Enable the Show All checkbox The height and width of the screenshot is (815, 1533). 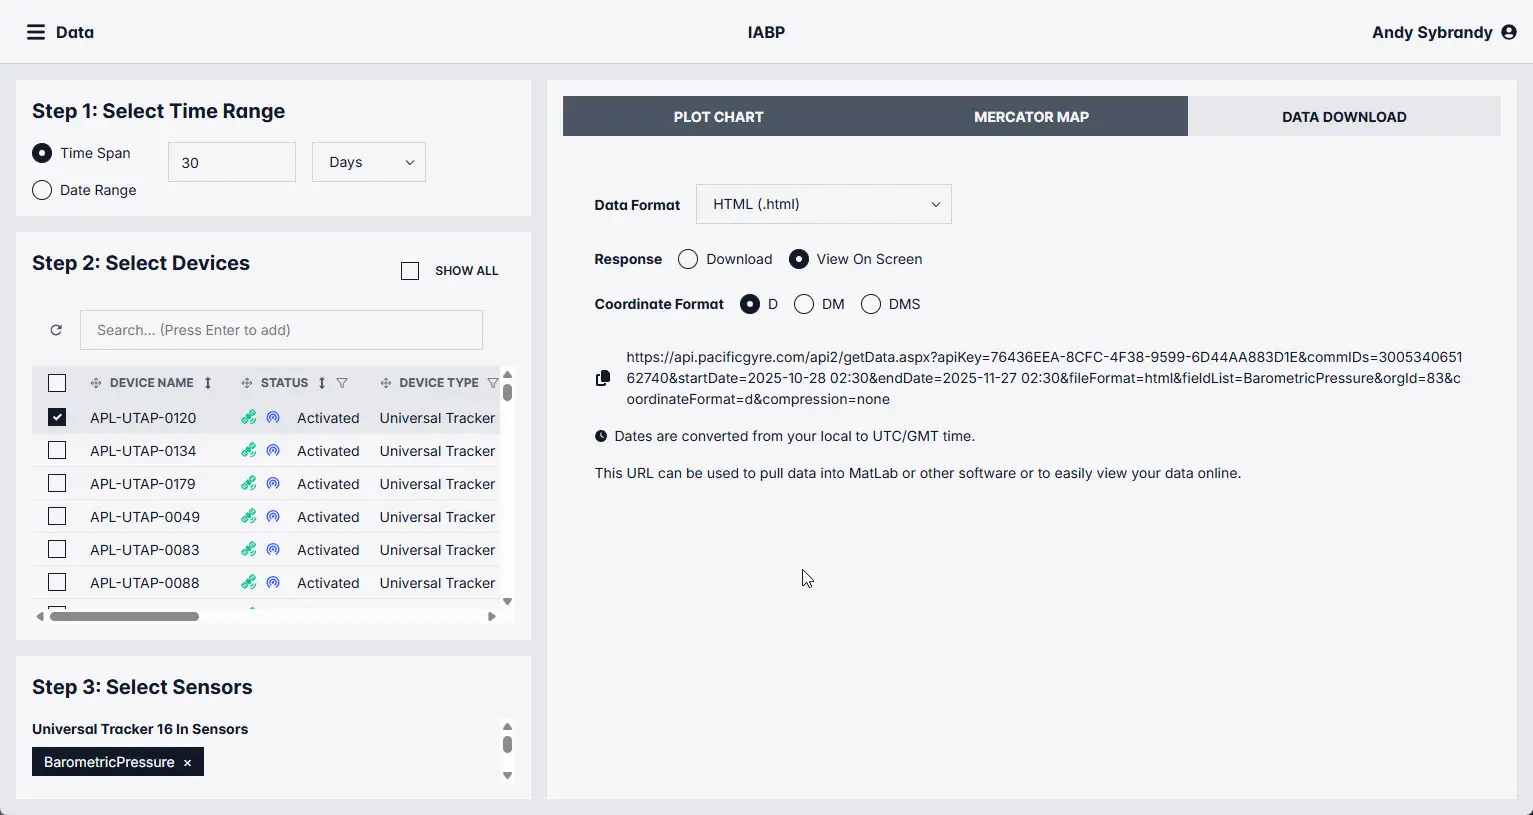410,271
